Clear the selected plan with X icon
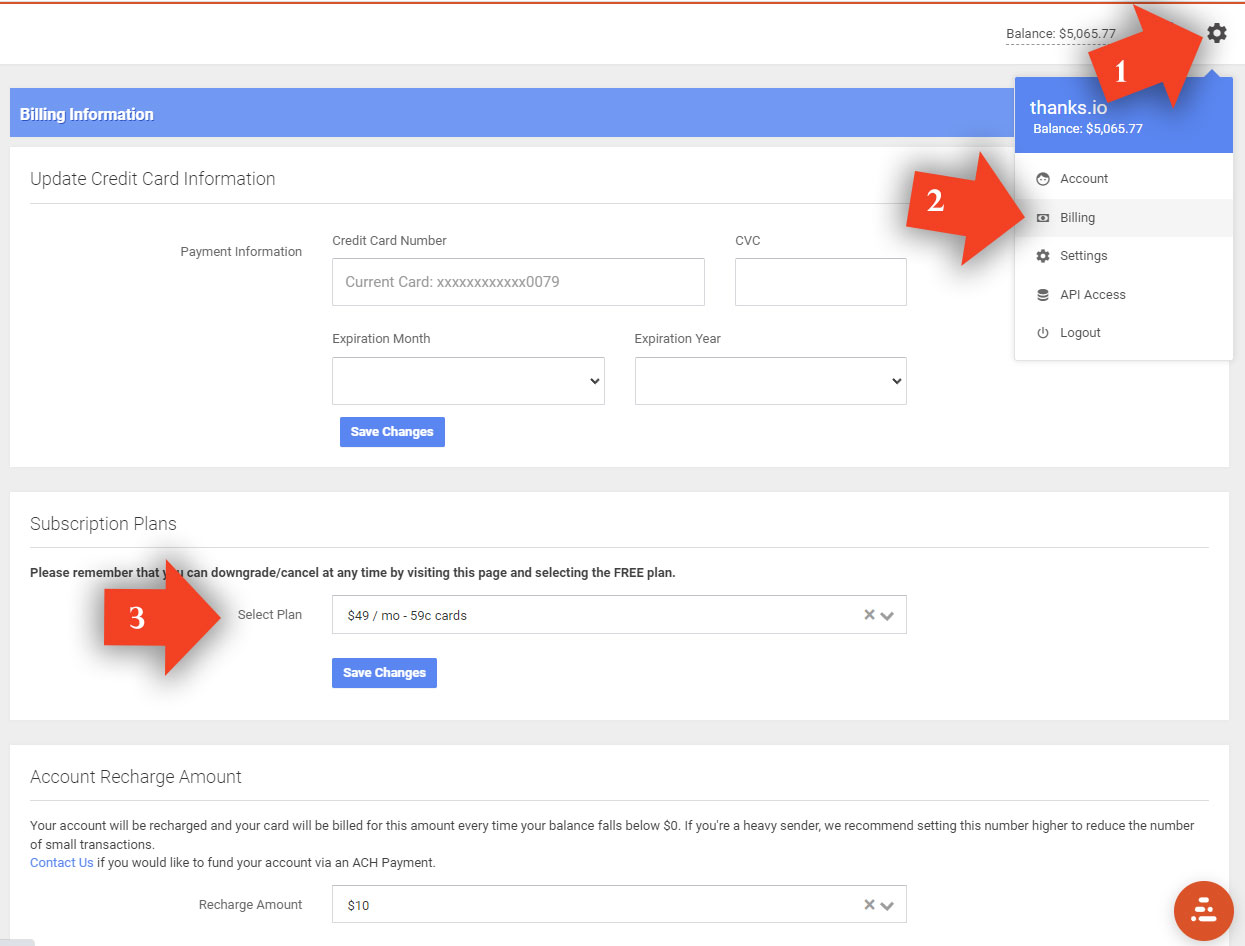1245x946 pixels. pos(869,615)
